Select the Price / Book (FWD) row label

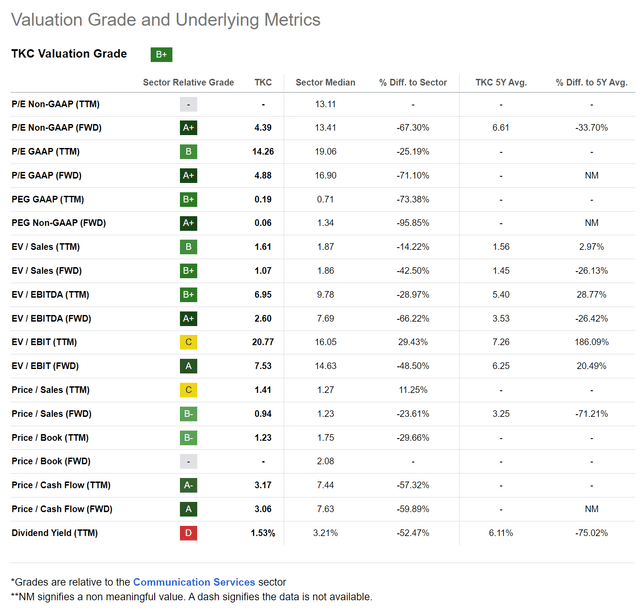coord(51,461)
